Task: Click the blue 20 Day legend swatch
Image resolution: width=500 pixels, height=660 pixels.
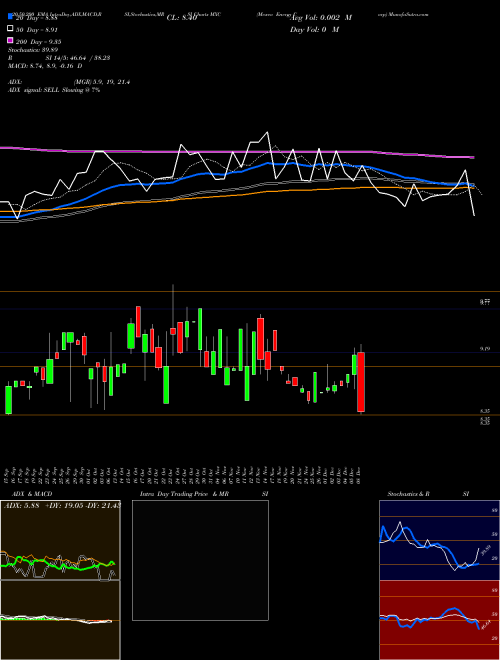Action: tap(10, 16)
